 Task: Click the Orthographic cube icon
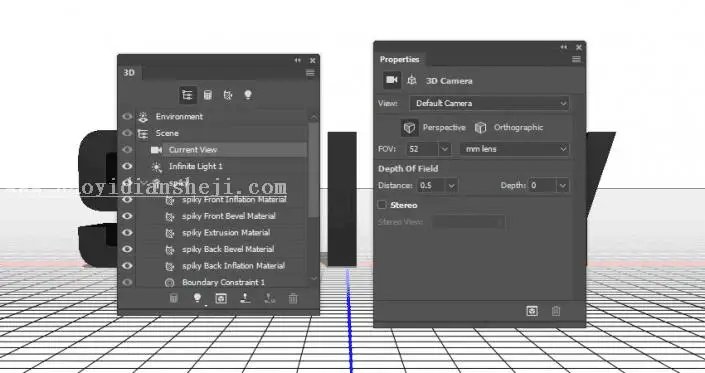pyautogui.click(x=481, y=128)
